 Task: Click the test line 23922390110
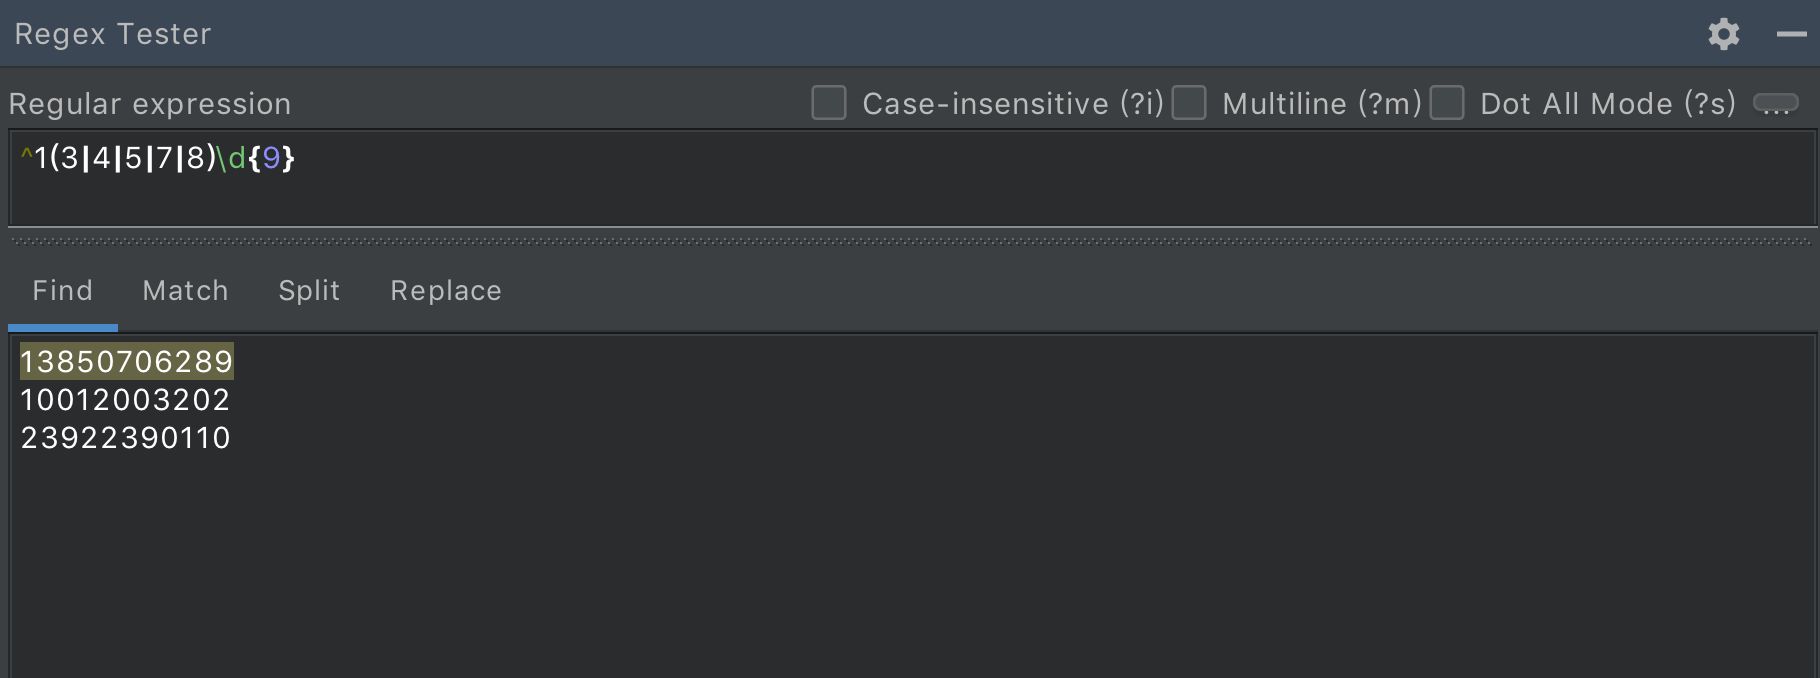coord(126,438)
